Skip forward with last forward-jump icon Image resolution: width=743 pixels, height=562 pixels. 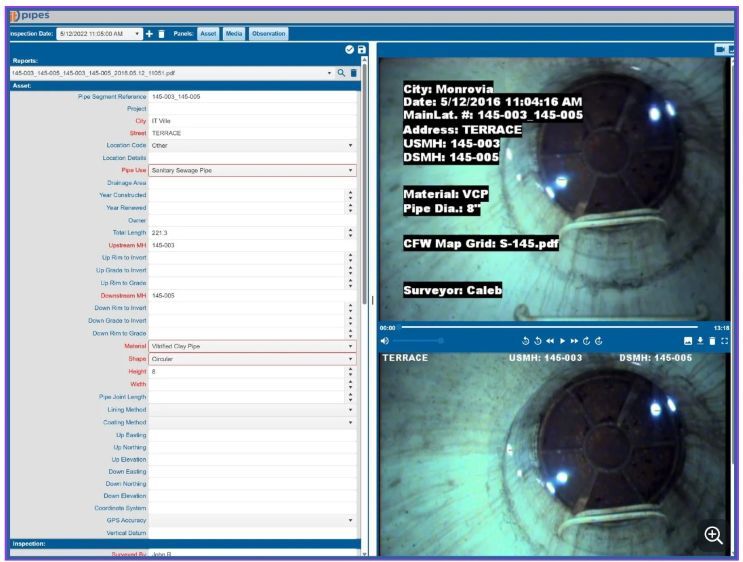(x=599, y=341)
